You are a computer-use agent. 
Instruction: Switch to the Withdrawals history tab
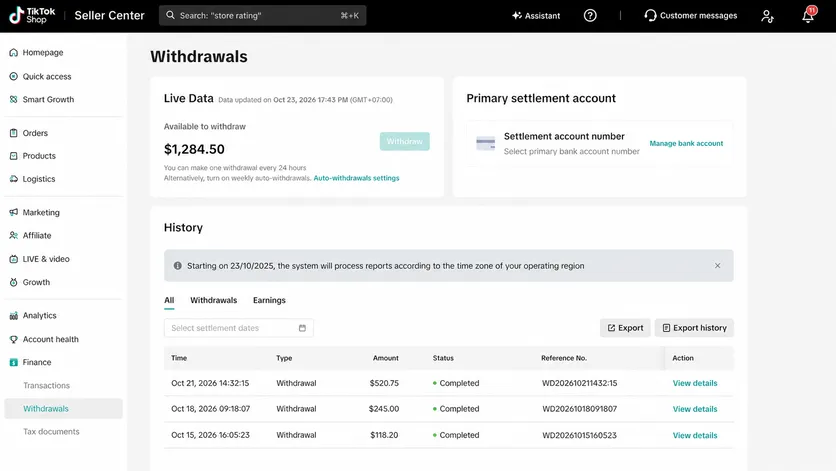(x=213, y=300)
